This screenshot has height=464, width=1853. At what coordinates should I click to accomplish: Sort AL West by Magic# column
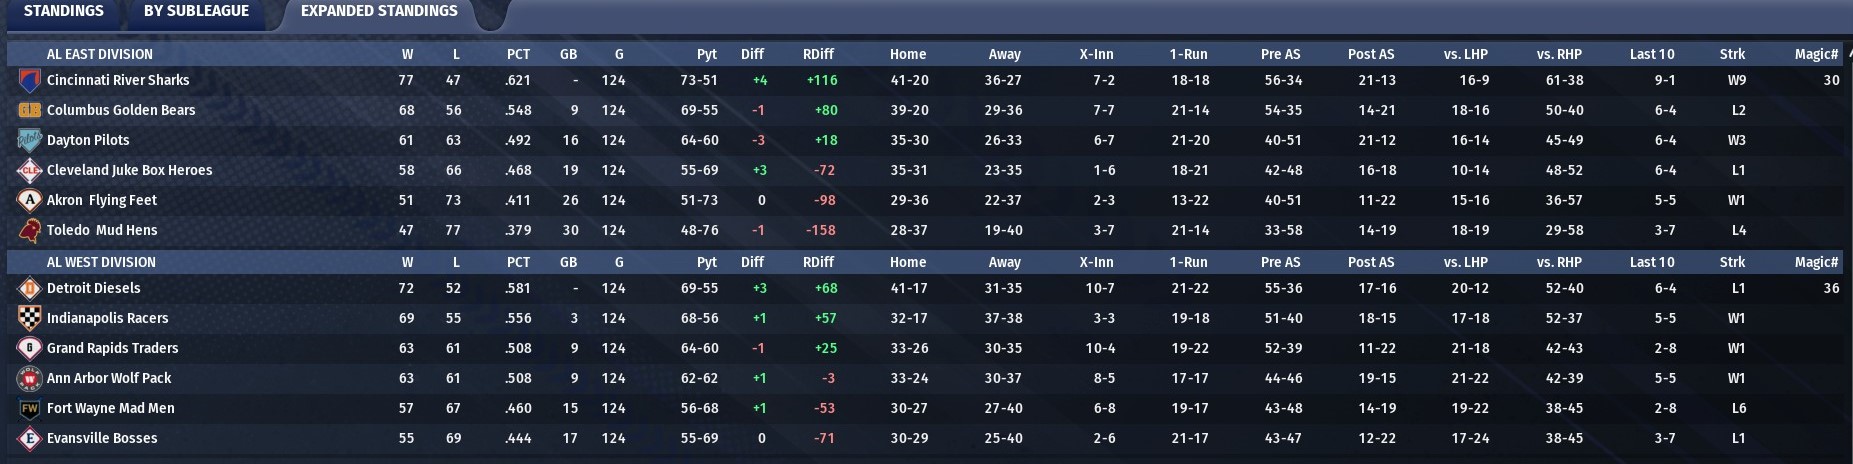coord(1816,262)
